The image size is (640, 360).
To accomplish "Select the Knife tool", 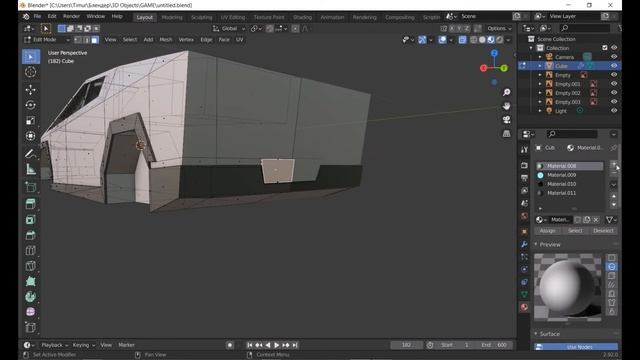I will click(31, 266).
